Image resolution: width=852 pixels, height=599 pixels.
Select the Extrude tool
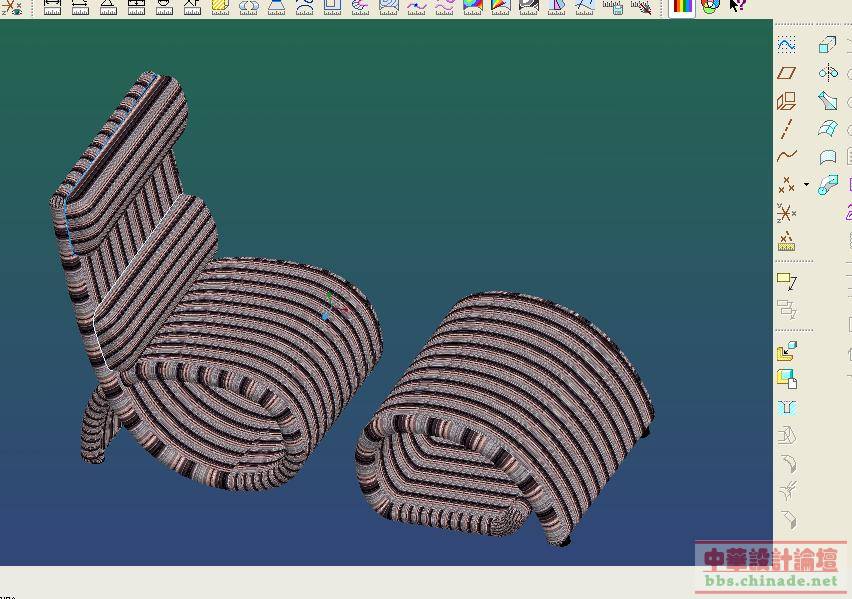[828, 45]
